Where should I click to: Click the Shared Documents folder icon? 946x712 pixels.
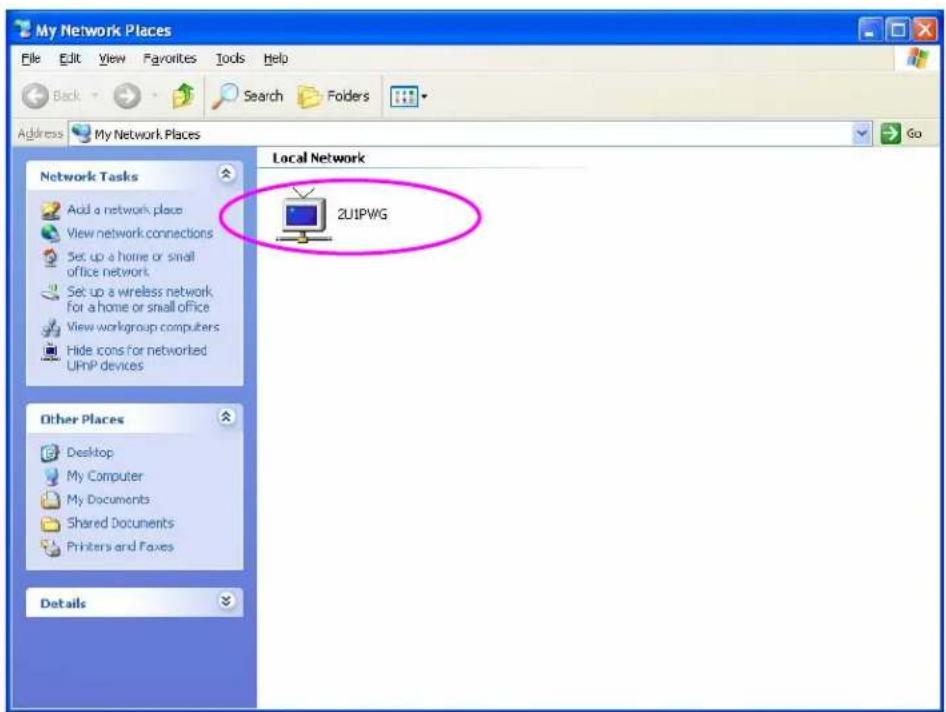click(51, 523)
